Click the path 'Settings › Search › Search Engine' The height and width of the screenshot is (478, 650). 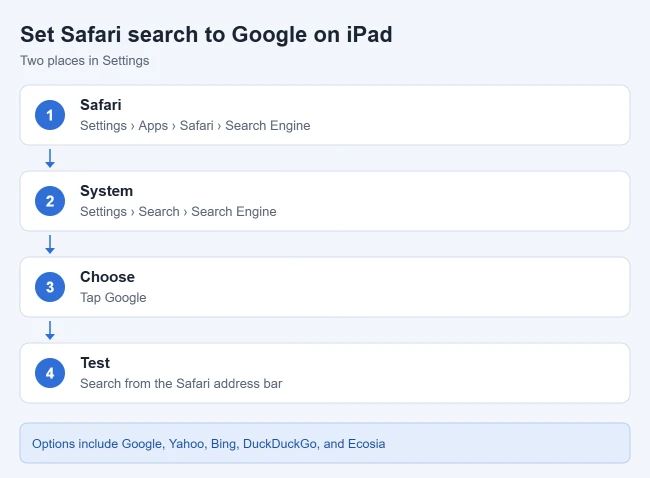click(x=178, y=211)
